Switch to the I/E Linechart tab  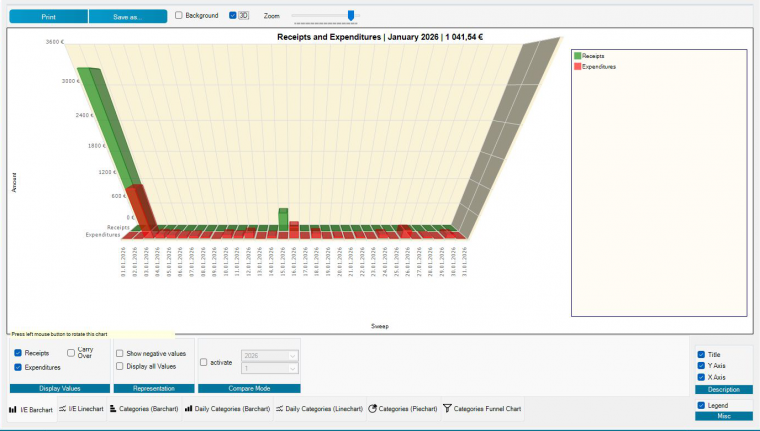(82, 409)
